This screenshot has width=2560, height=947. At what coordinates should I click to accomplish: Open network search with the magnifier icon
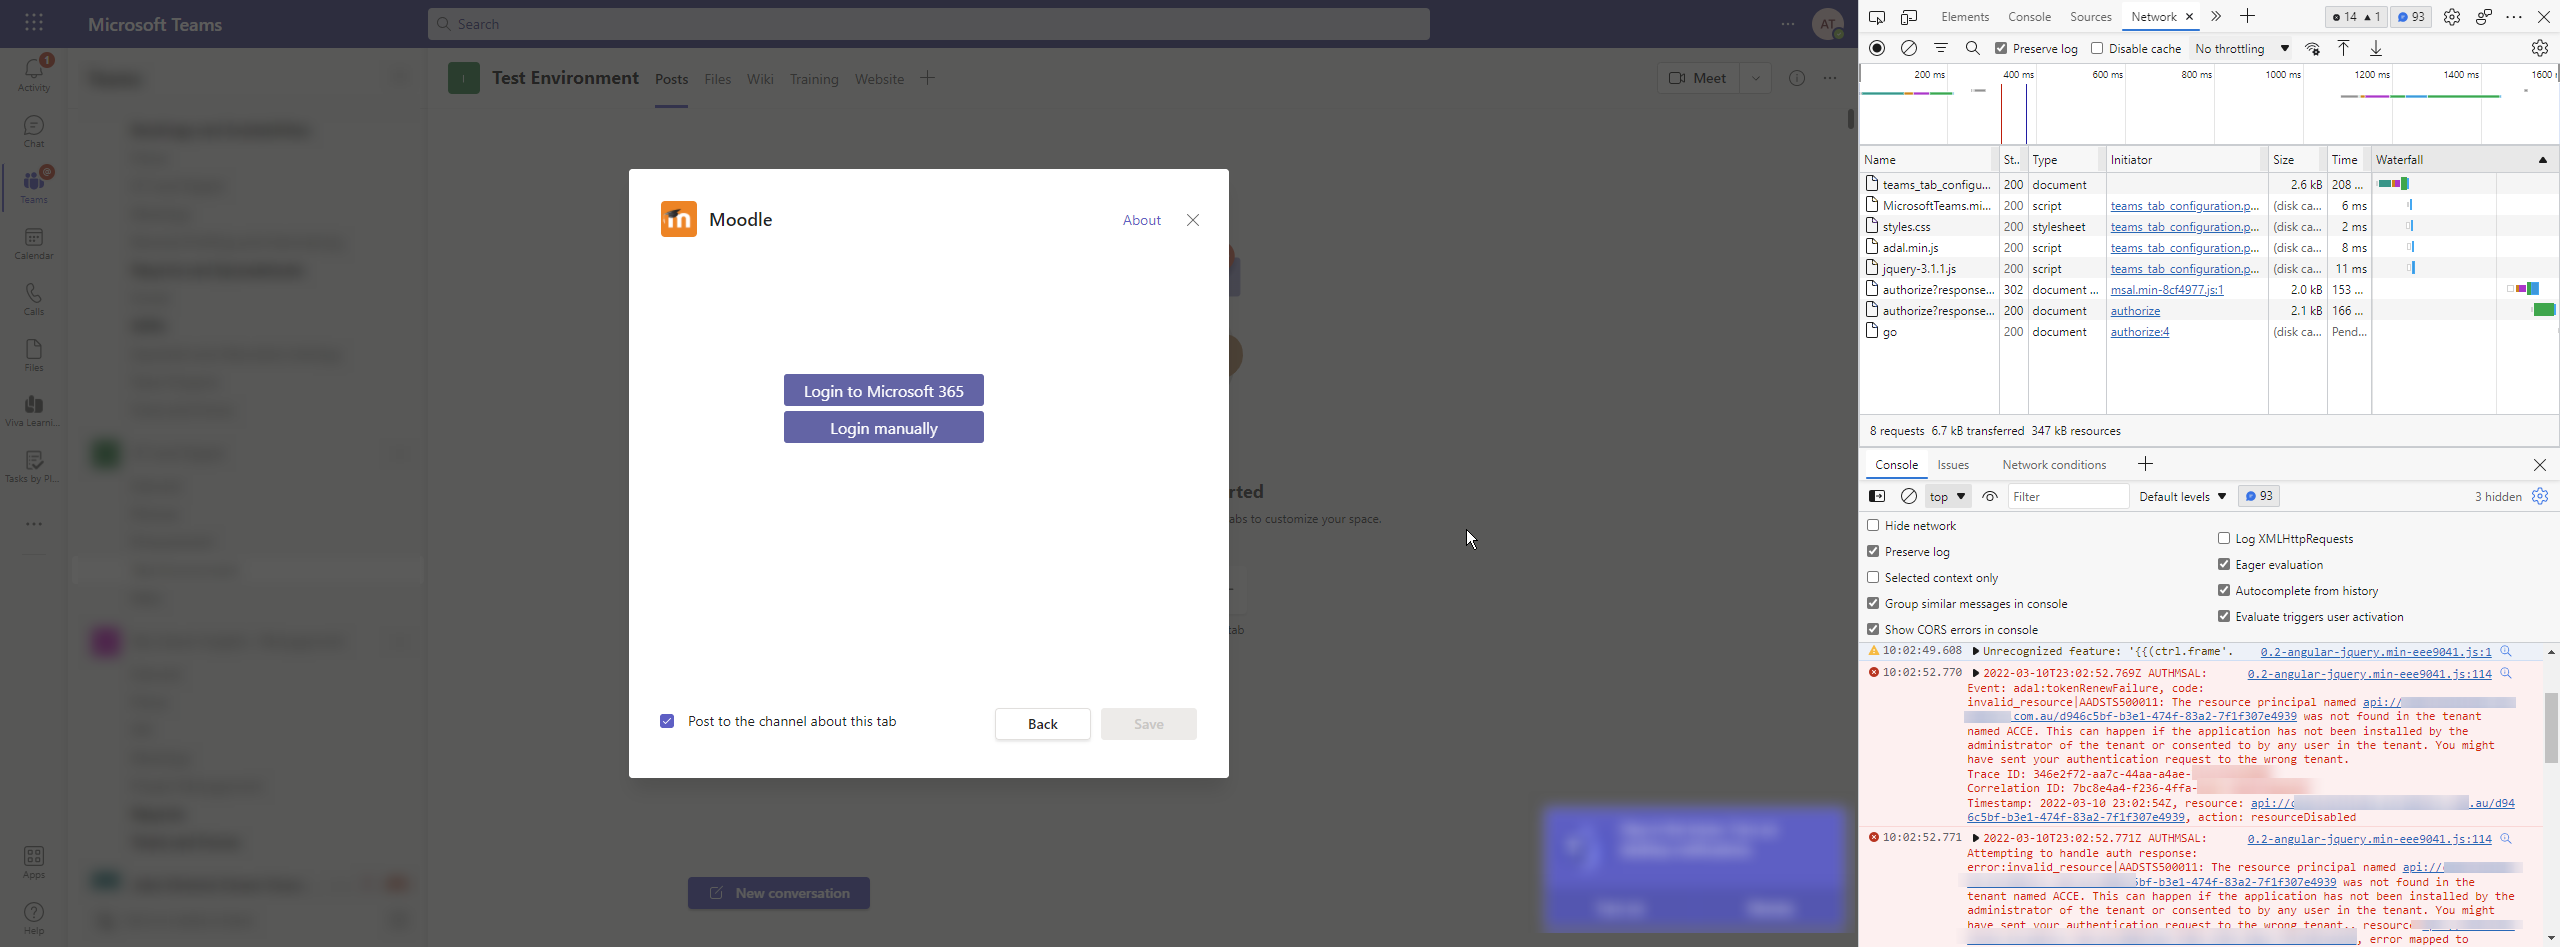tap(1972, 48)
